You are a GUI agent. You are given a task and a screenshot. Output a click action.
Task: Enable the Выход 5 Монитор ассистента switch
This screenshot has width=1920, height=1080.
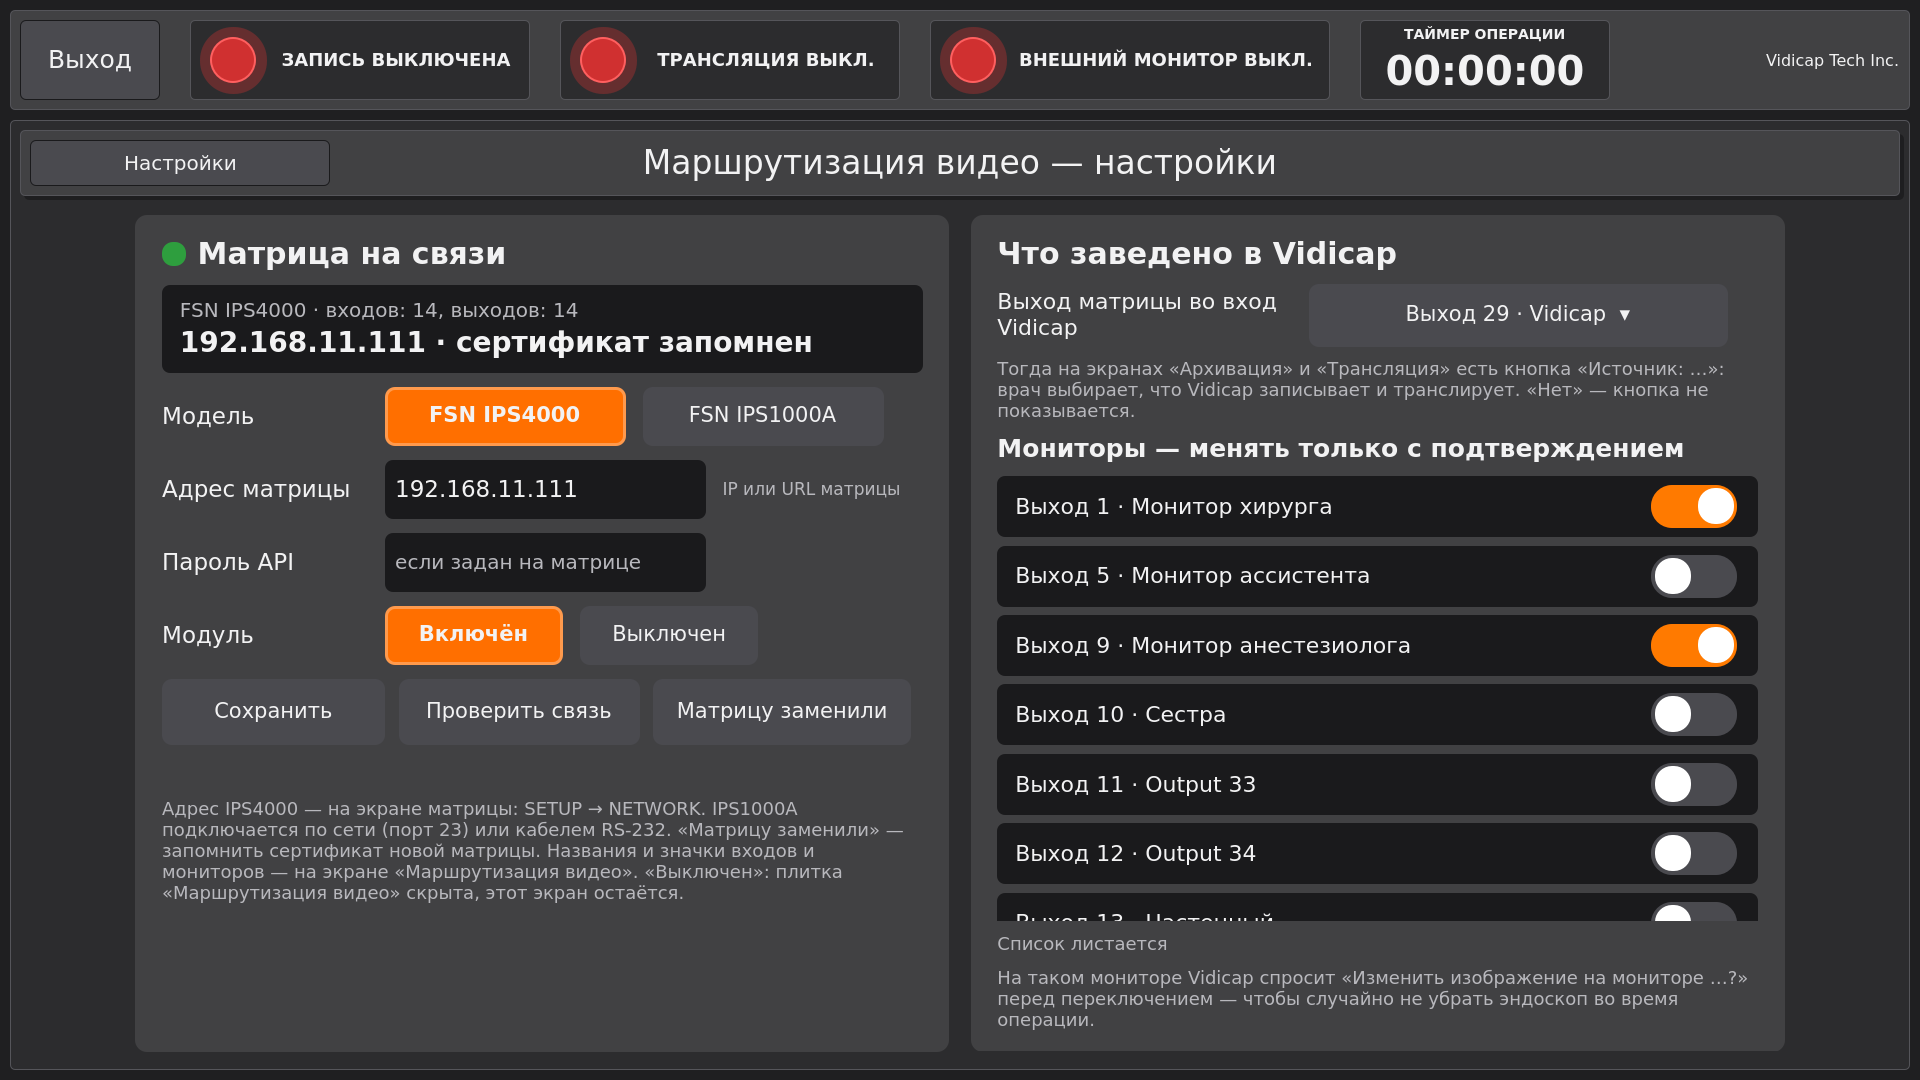pyautogui.click(x=1693, y=576)
